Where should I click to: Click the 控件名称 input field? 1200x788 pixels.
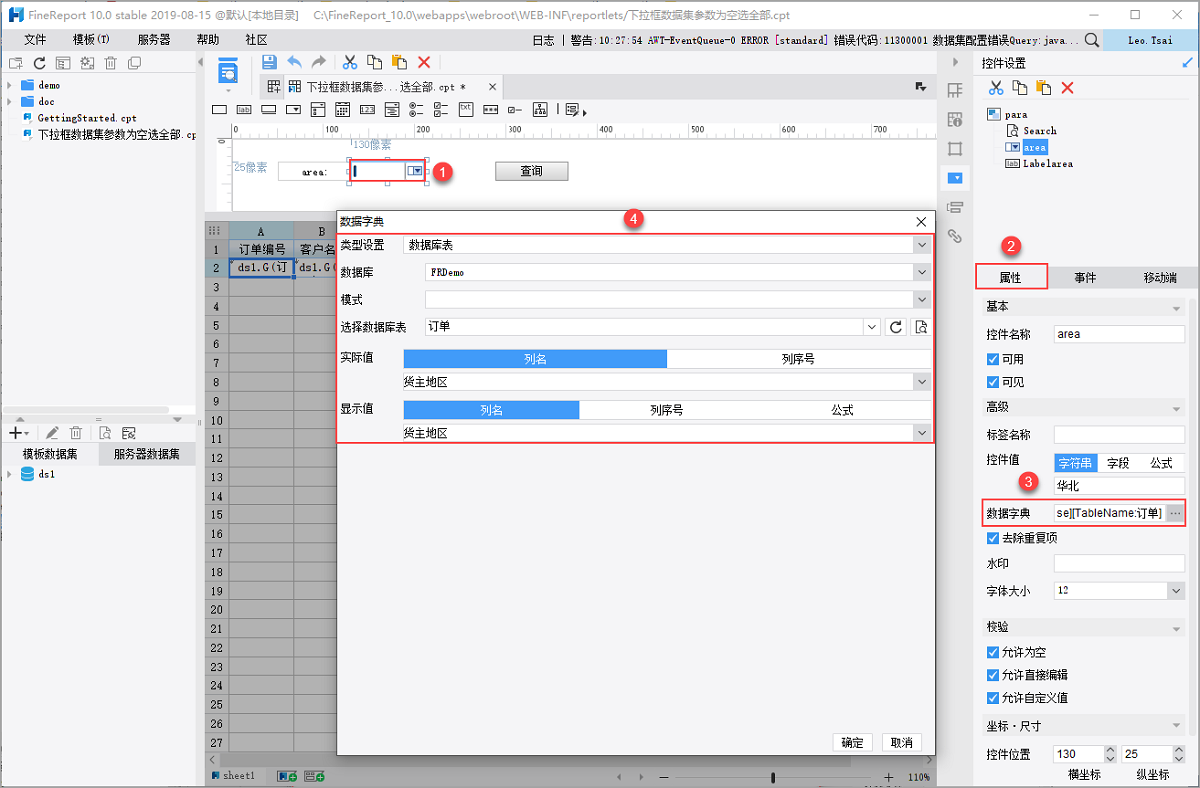1119,334
